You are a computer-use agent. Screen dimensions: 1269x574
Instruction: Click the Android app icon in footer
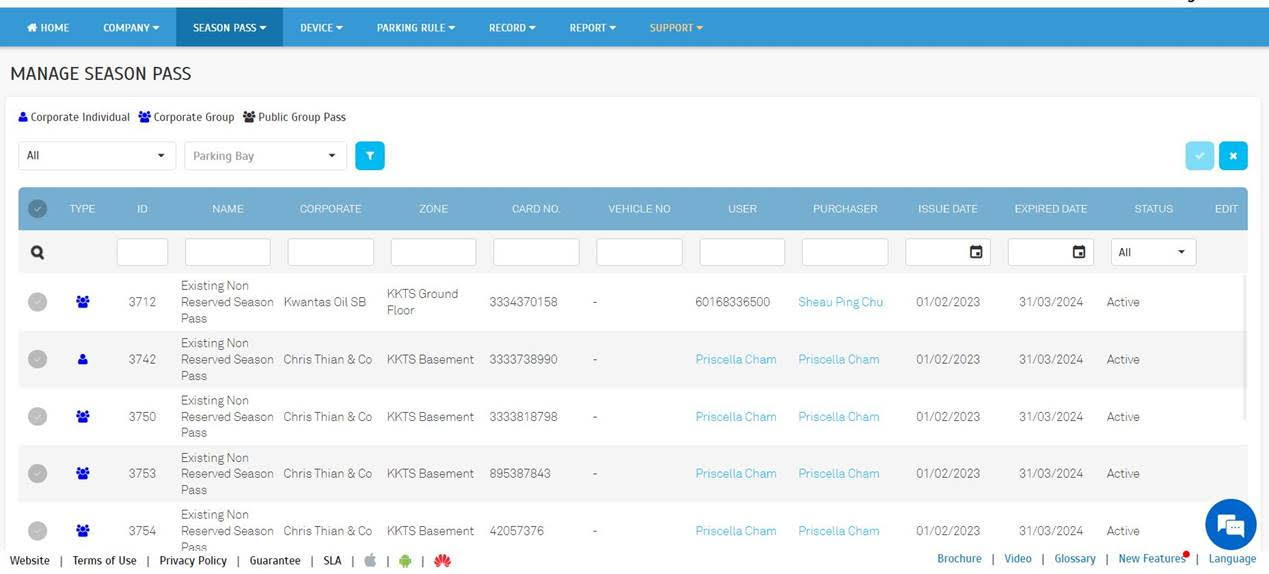tap(405, 561)
